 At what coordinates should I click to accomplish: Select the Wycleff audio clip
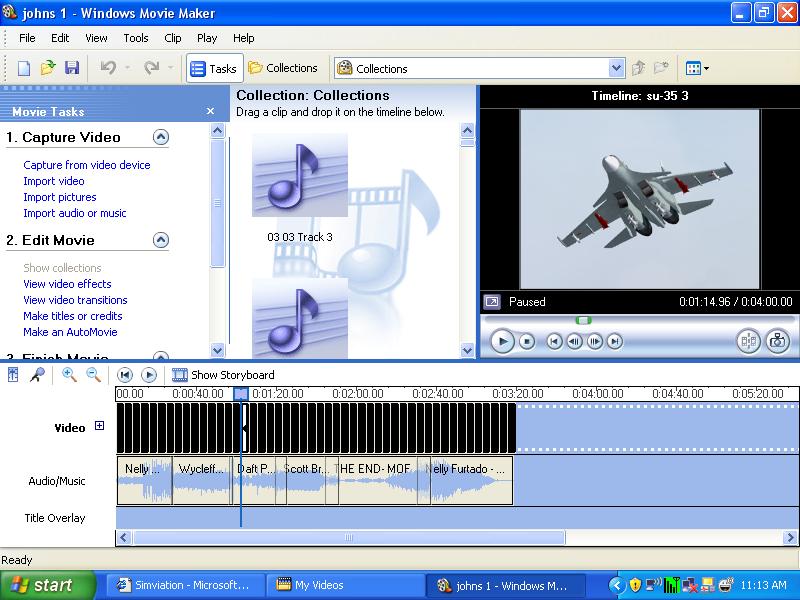pos(203,481)
